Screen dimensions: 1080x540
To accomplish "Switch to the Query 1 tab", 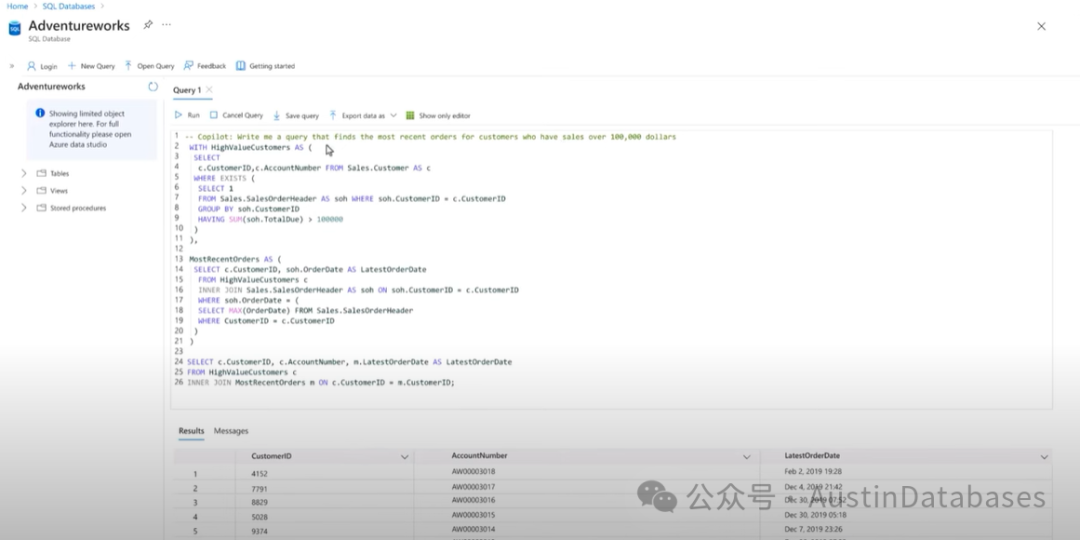I will [187, 90].
